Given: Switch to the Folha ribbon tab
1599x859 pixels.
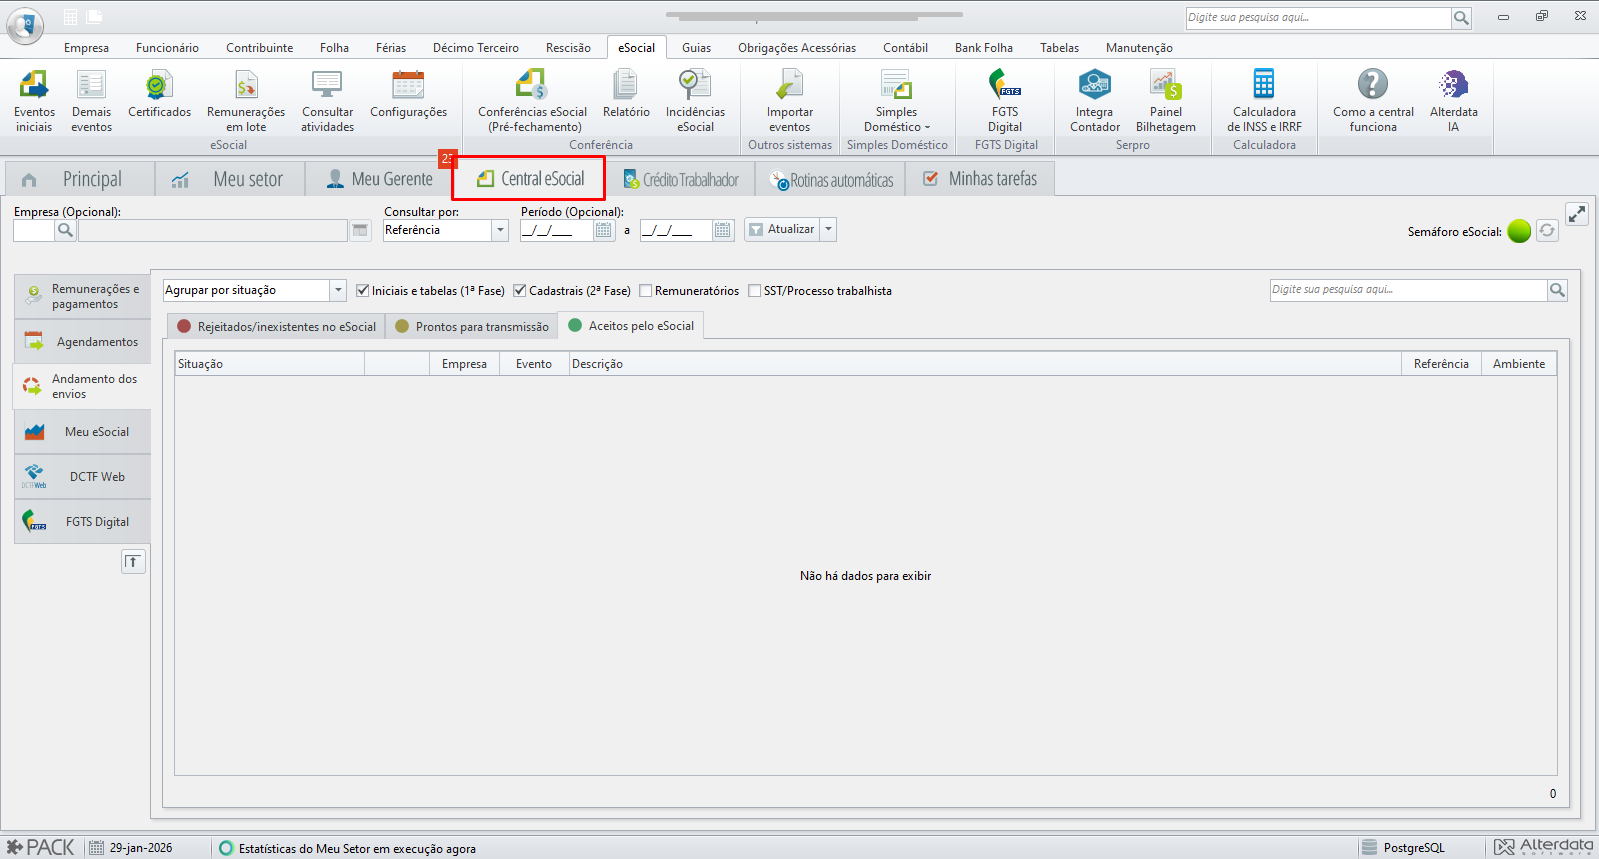Looking at the screenshot, I should pos(334,48).
